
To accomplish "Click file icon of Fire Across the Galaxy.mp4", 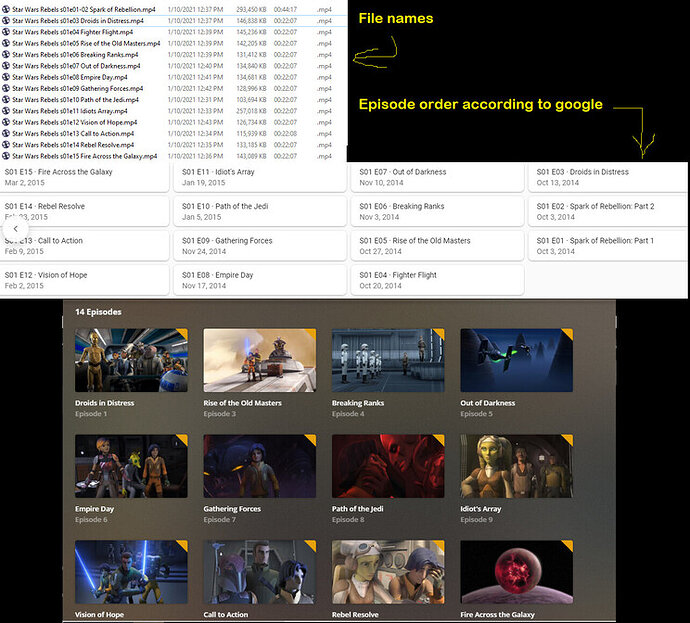I will pyautogui.click(x=6, y=156).
